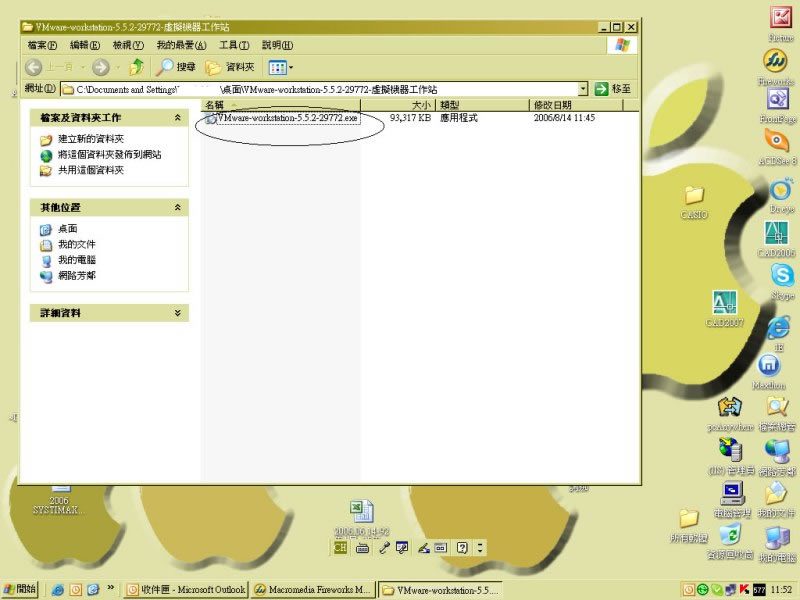The image size is (800, 600).
Task: Open the View (檢視) menu
Action: [128, 45]
